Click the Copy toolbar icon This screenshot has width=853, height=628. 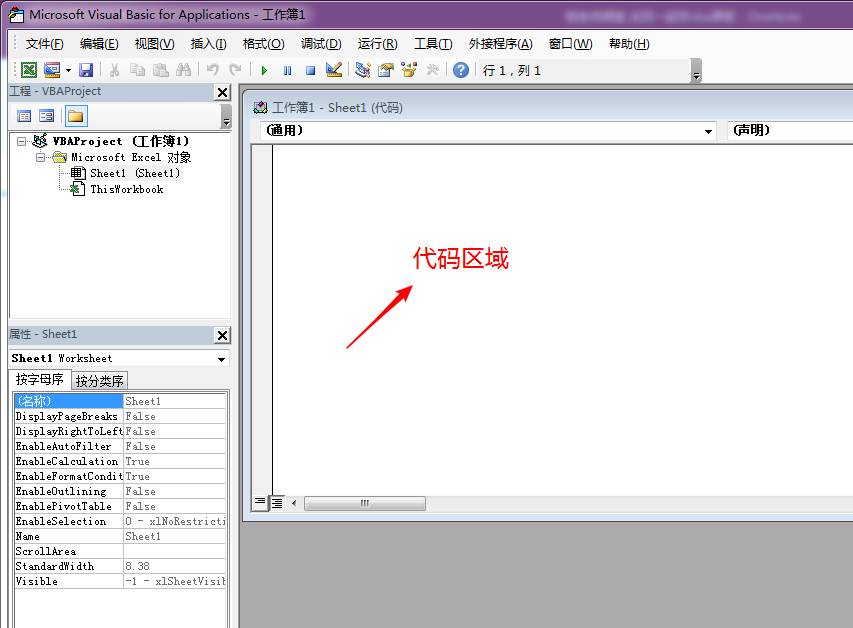click(137, 70)
